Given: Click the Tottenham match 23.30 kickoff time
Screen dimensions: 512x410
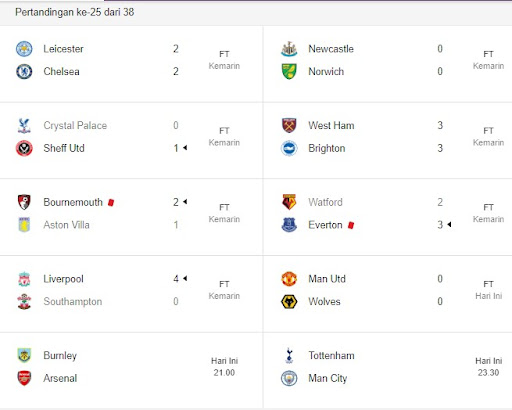Looking at the screenshot, I should 488,373.
